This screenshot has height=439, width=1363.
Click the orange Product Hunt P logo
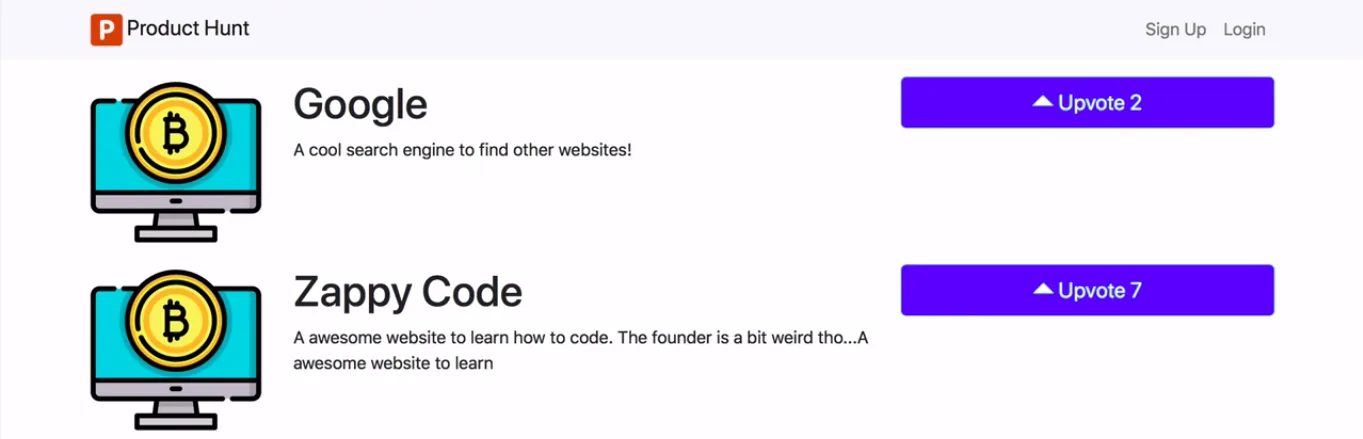coord(106,30)
